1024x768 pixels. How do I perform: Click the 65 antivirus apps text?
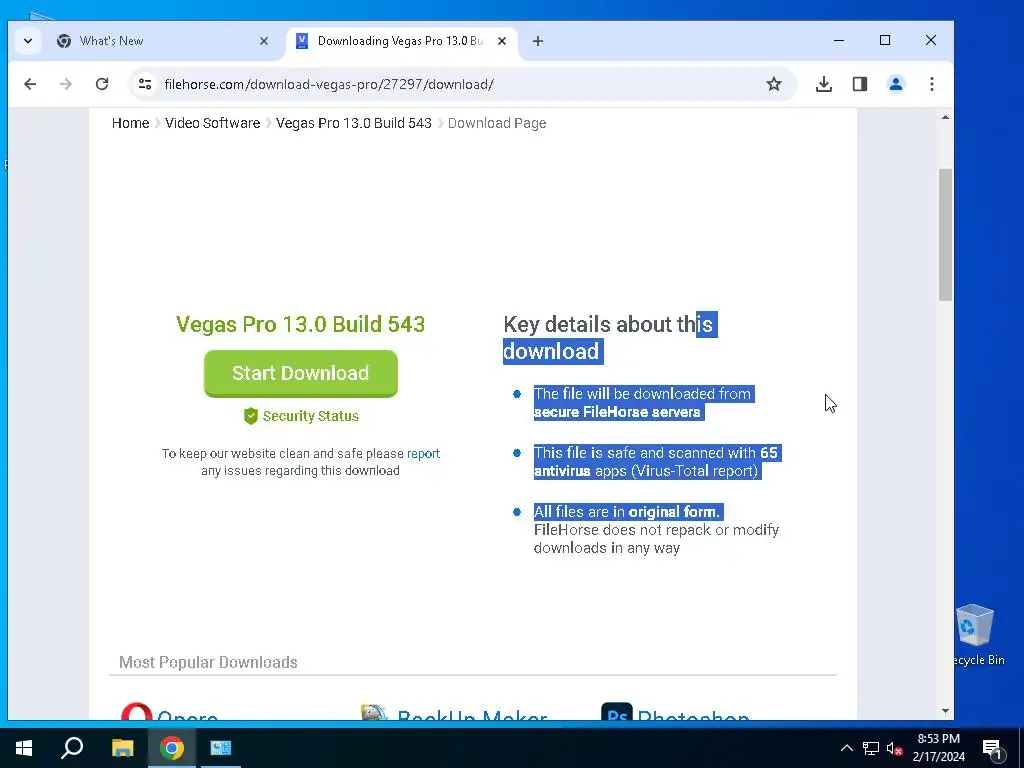[x=656, y=462]
